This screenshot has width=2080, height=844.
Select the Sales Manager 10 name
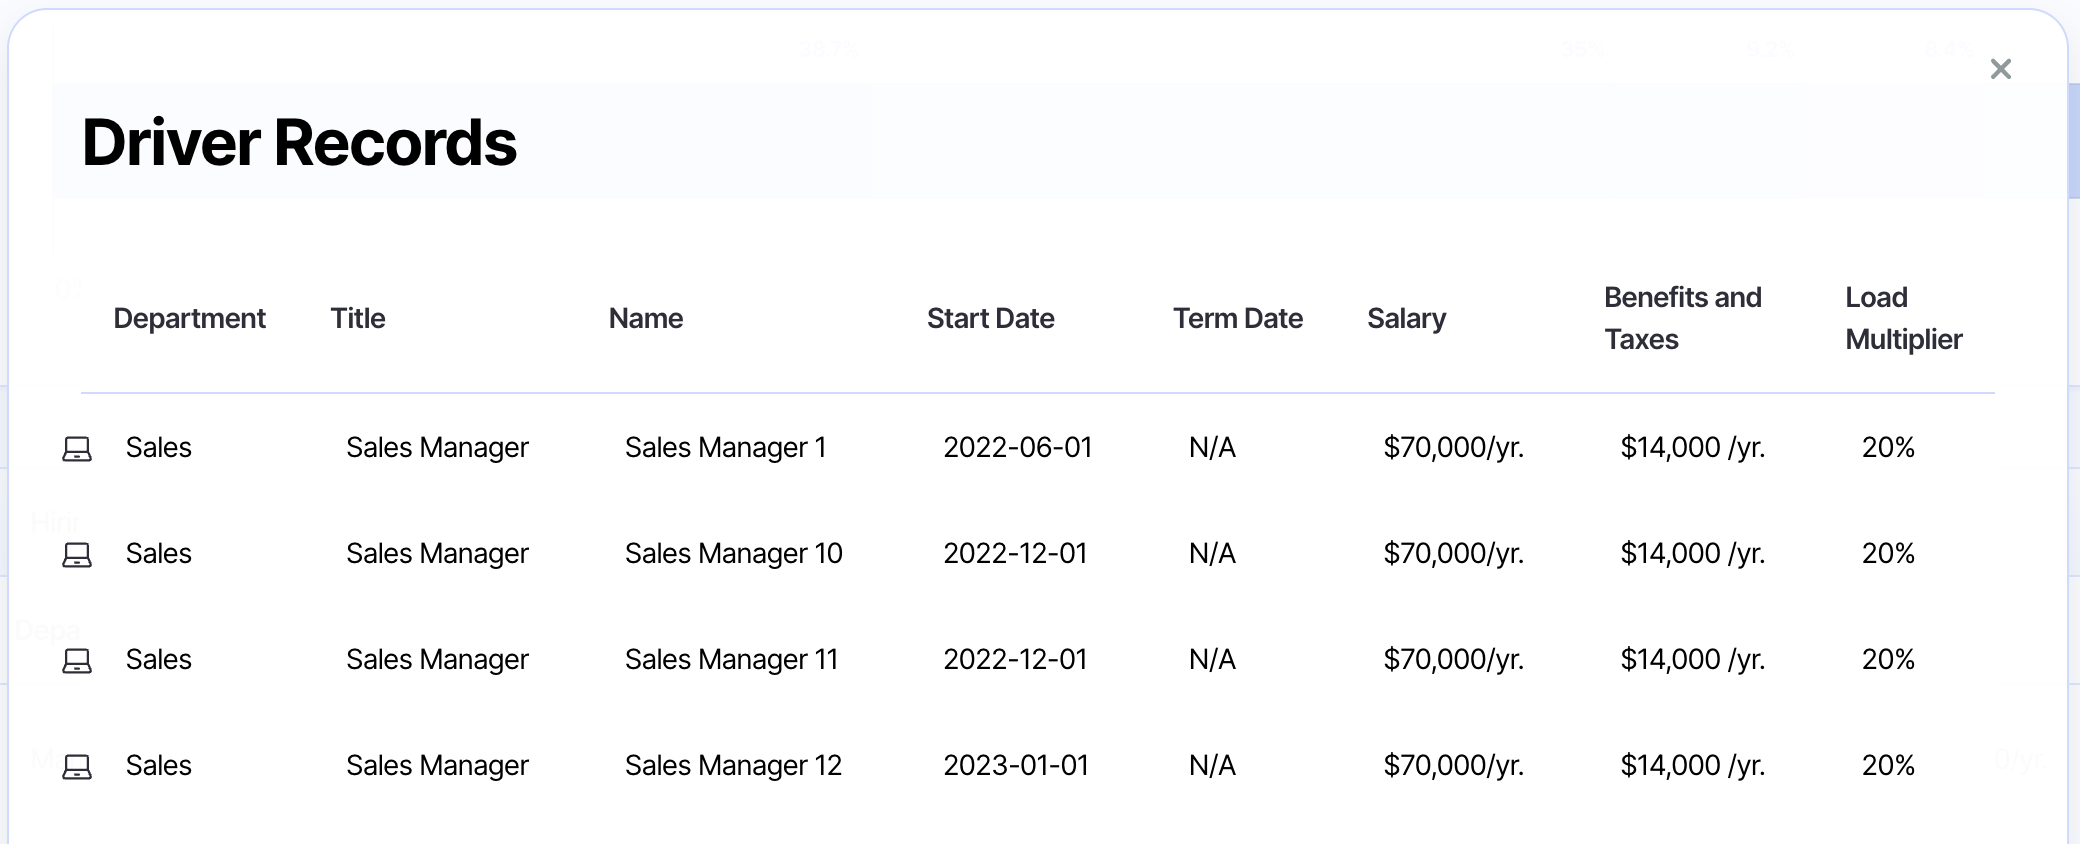pyautogui.click(x=733, y=553)
